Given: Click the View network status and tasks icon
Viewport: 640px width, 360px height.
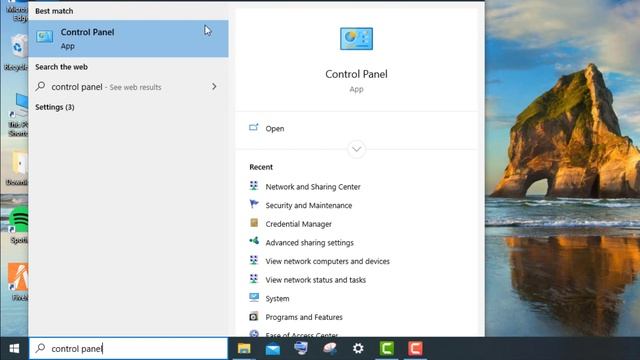Looking at the screenshot, I should coord(254,279).
